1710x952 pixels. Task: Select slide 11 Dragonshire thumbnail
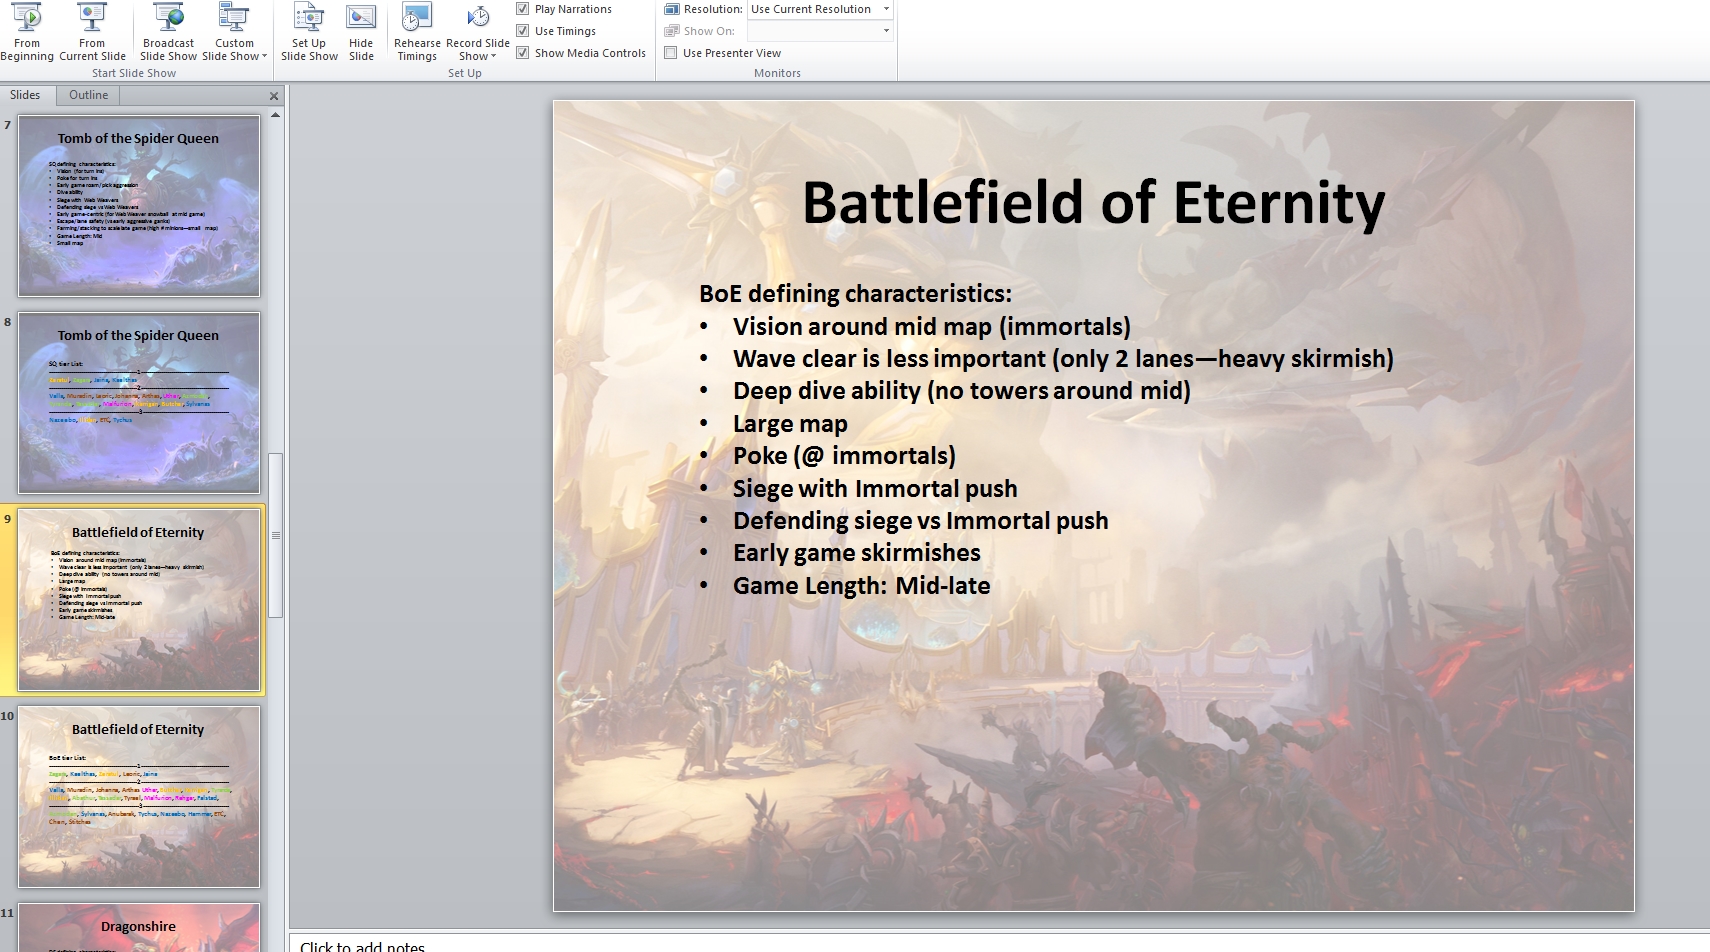[x=139, y=928]
